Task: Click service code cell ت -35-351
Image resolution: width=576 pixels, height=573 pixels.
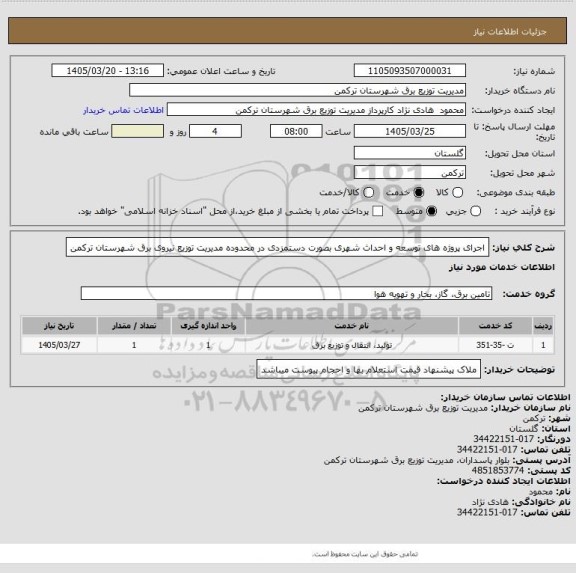Action: pos(495,345)
